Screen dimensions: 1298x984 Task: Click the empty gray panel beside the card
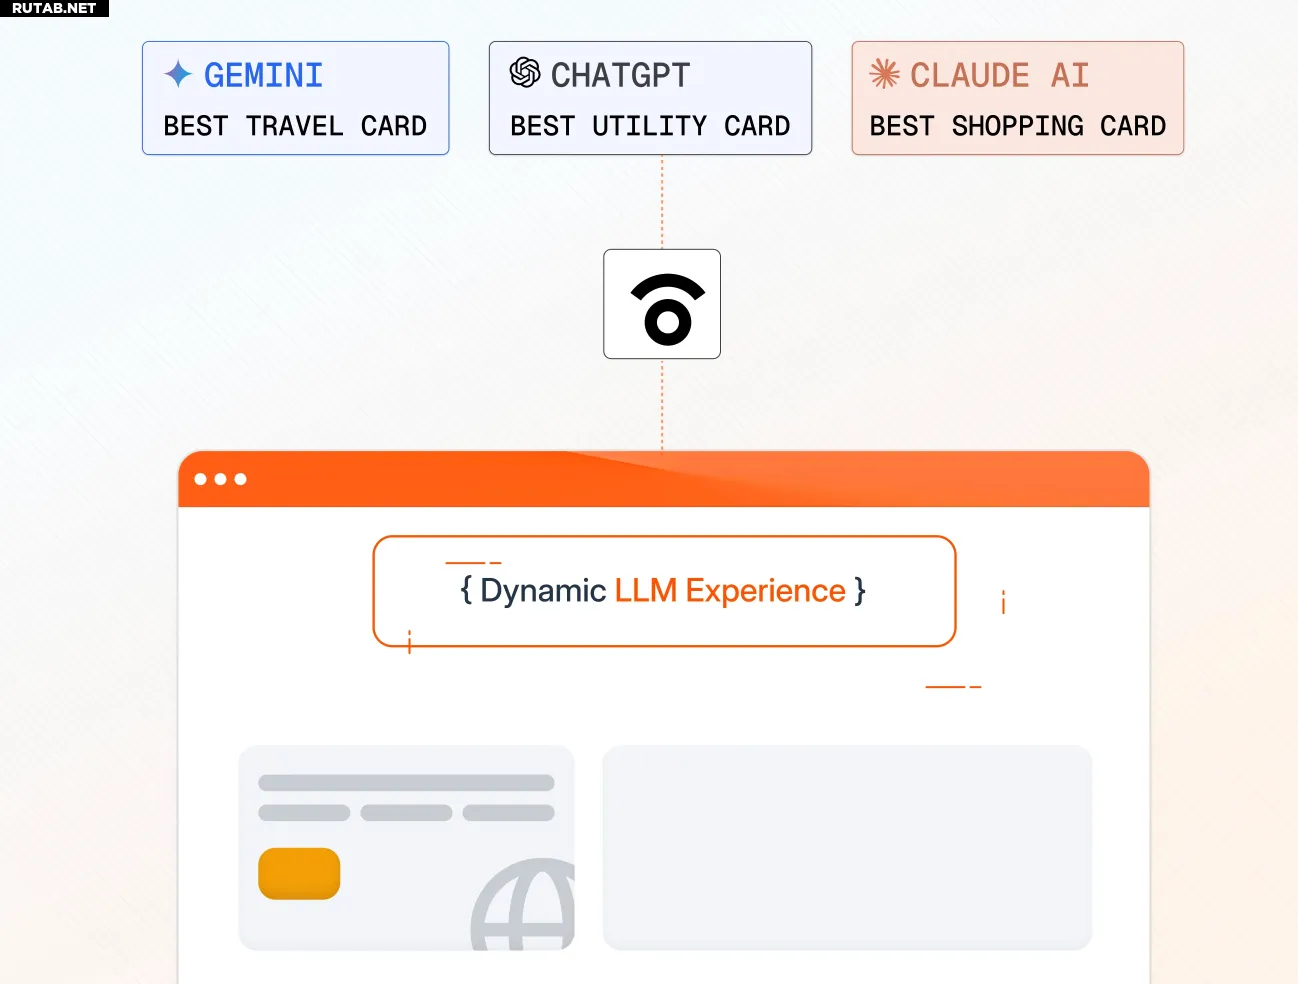coord(847,847)
